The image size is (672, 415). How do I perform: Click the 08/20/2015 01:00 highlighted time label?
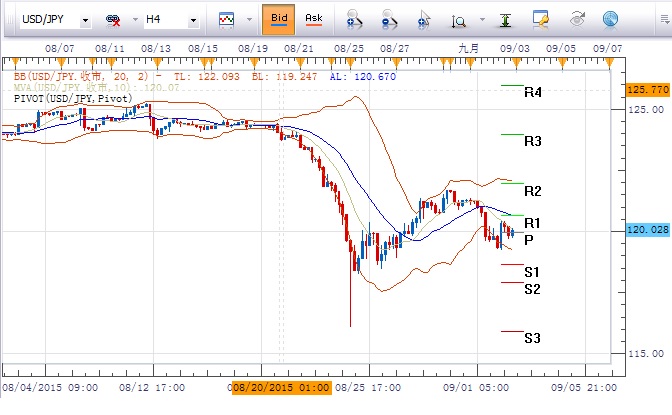(282, 388)
